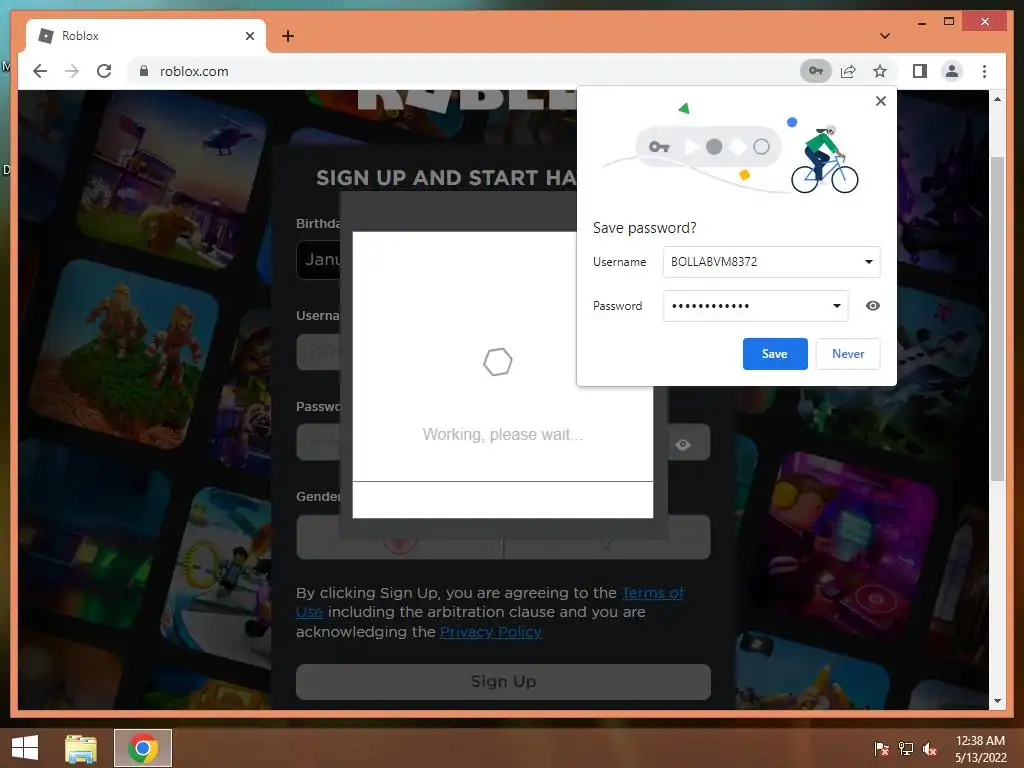Click the page scrollbar up arrow
The image size is (1024, 768).
click(997, 99)
